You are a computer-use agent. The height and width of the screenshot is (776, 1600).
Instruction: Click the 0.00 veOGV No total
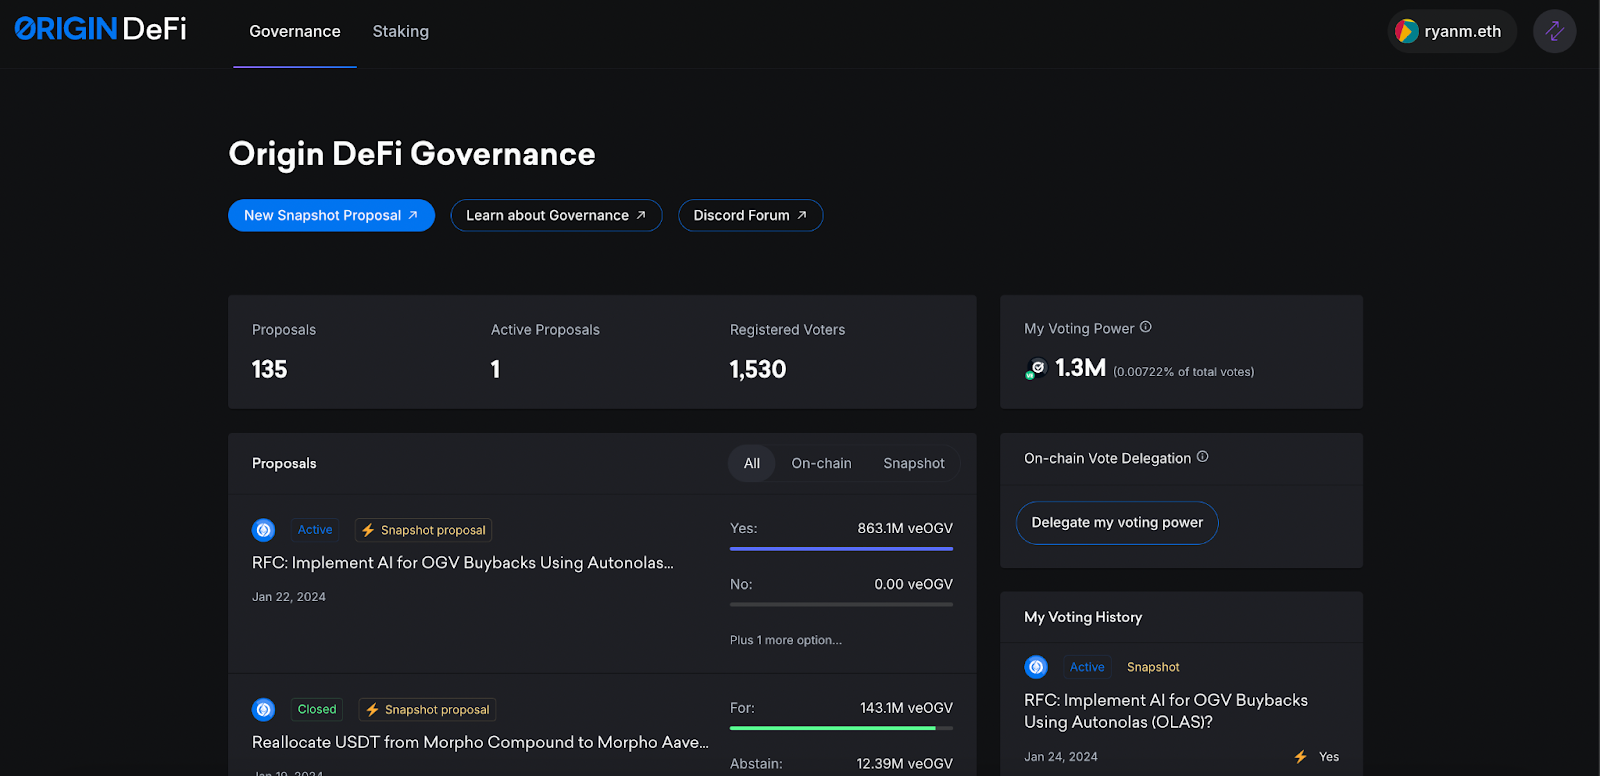pos(914,584)
